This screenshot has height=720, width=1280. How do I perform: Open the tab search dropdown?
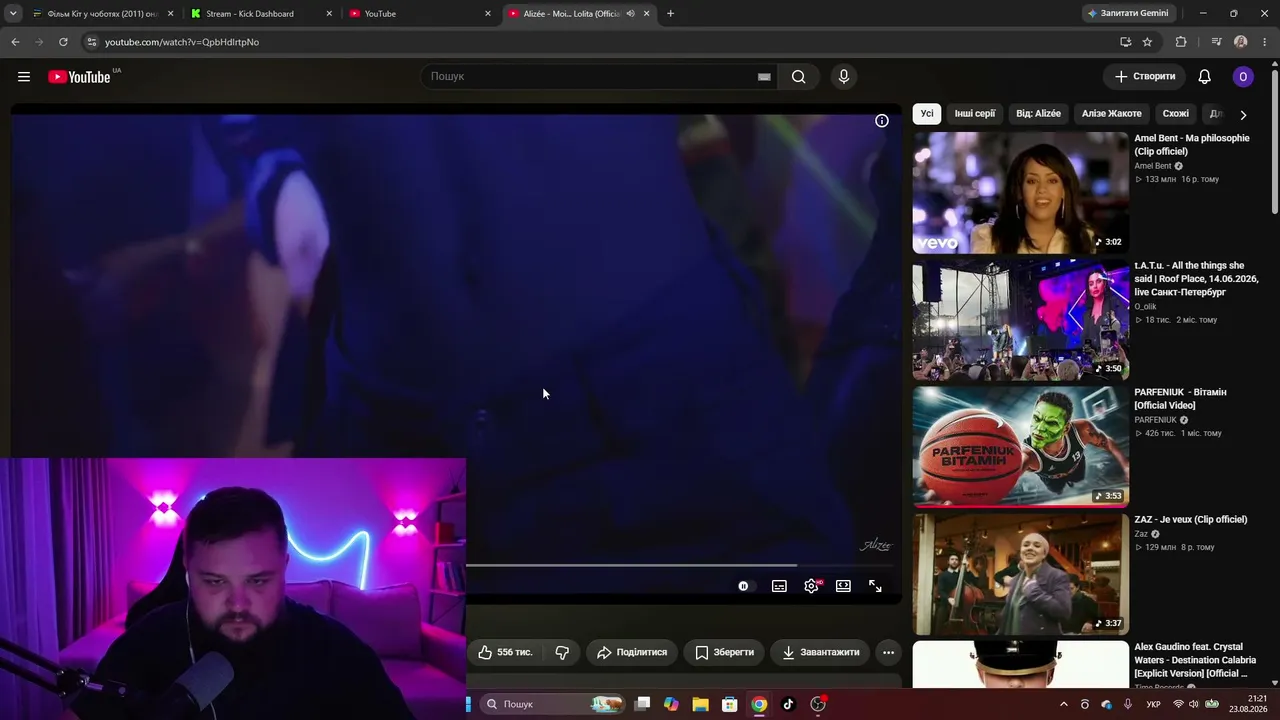(13, 14)
